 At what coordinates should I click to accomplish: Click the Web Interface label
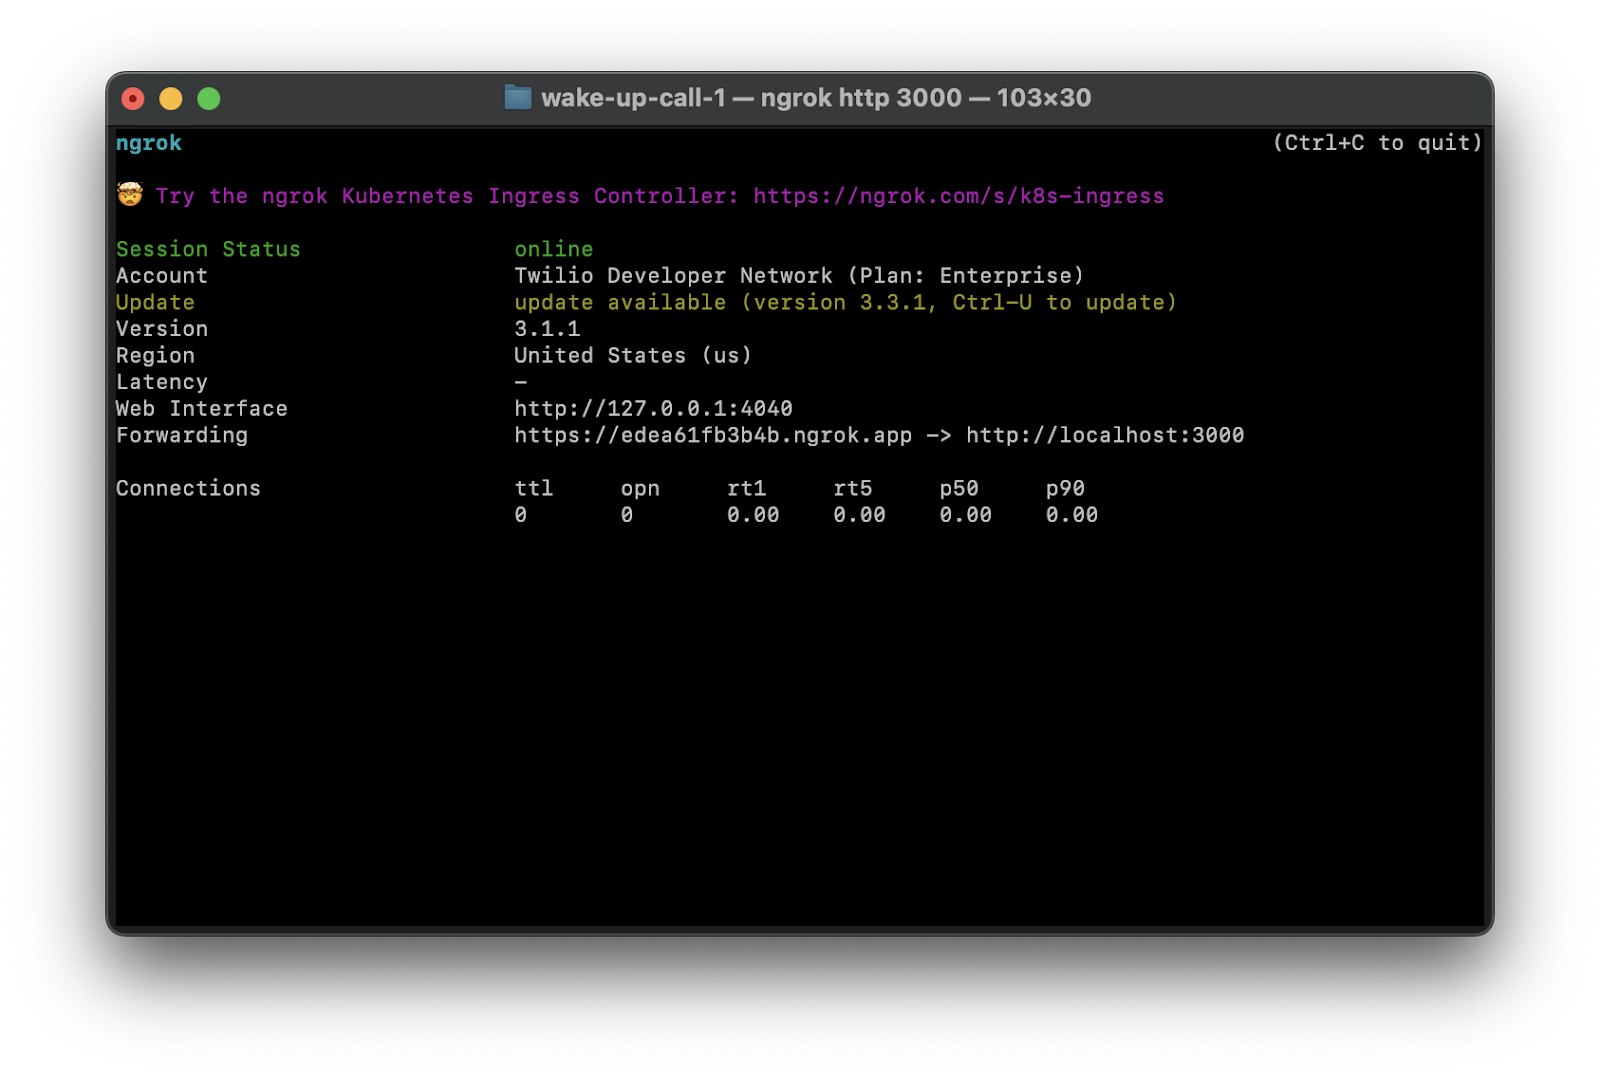coord(202,408)
